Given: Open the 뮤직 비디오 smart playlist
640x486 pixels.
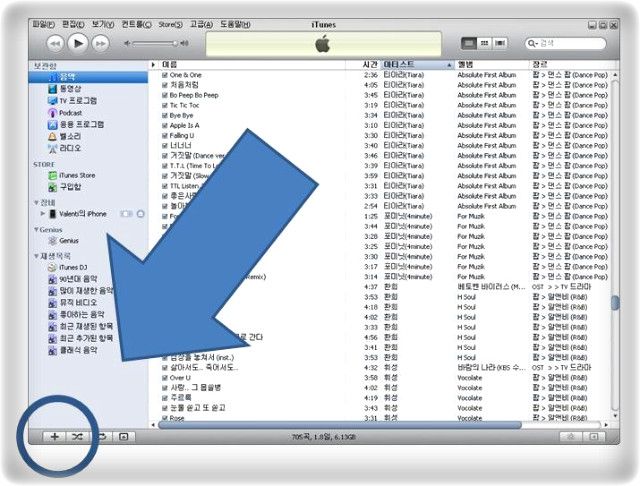Looking at the screenshot, I should 73,303.
